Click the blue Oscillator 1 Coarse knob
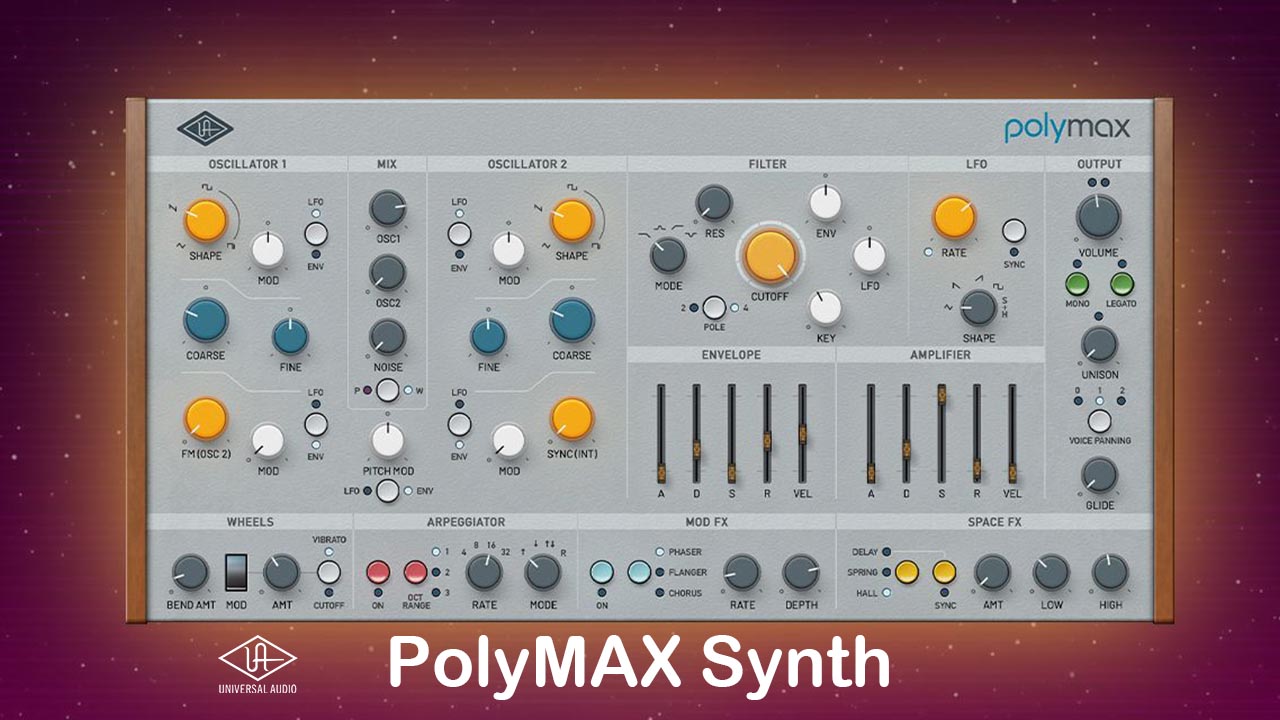The width and height of the screenshot is (1280, 720). pyautogui.click(x=206, y=320)
